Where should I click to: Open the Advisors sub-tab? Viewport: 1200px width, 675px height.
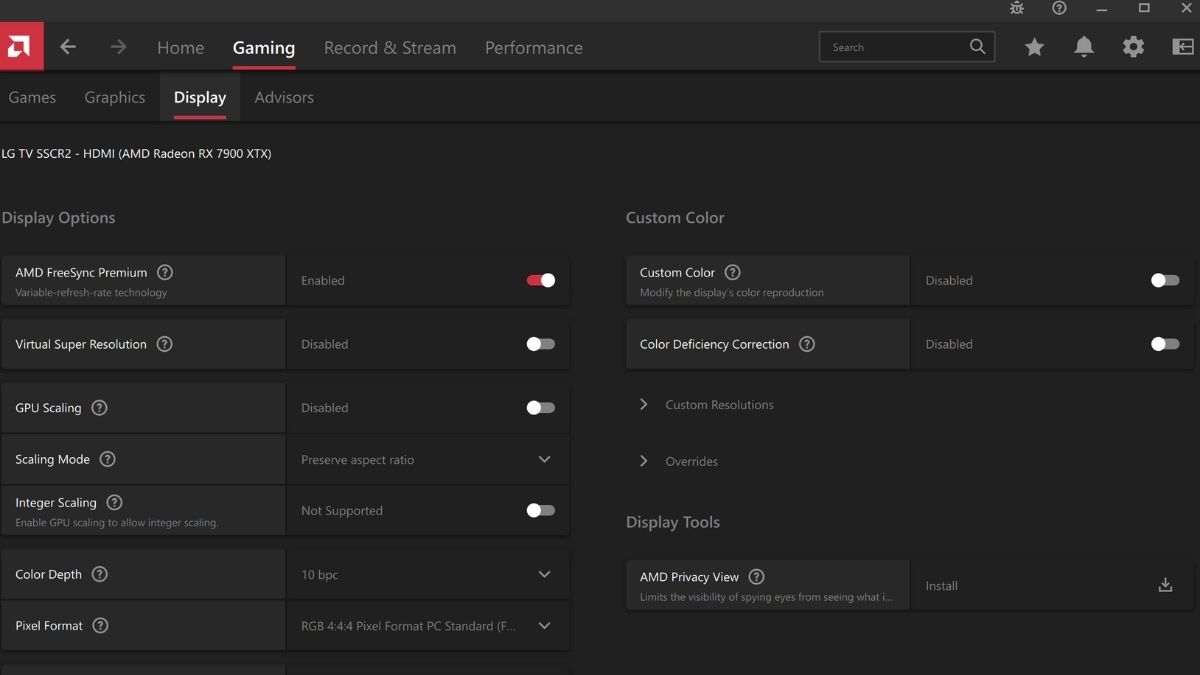(284, 97)
